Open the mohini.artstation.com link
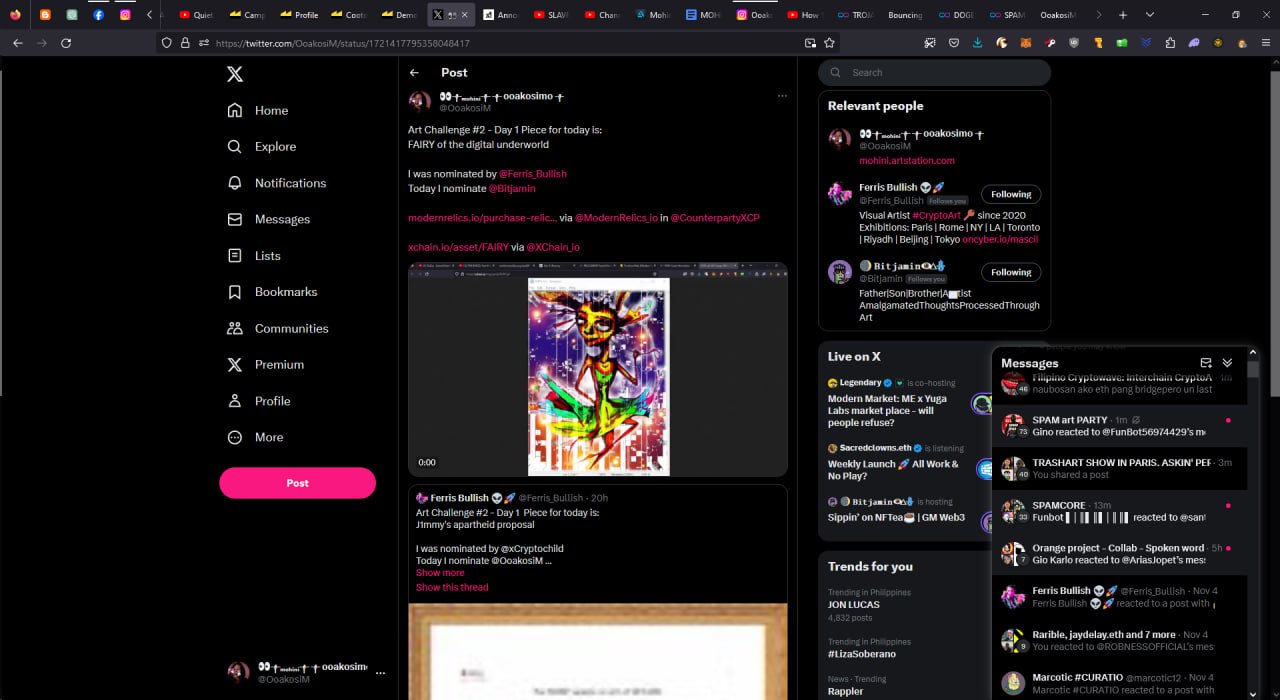Screen dimensions: 1280x700 [907, 161]
